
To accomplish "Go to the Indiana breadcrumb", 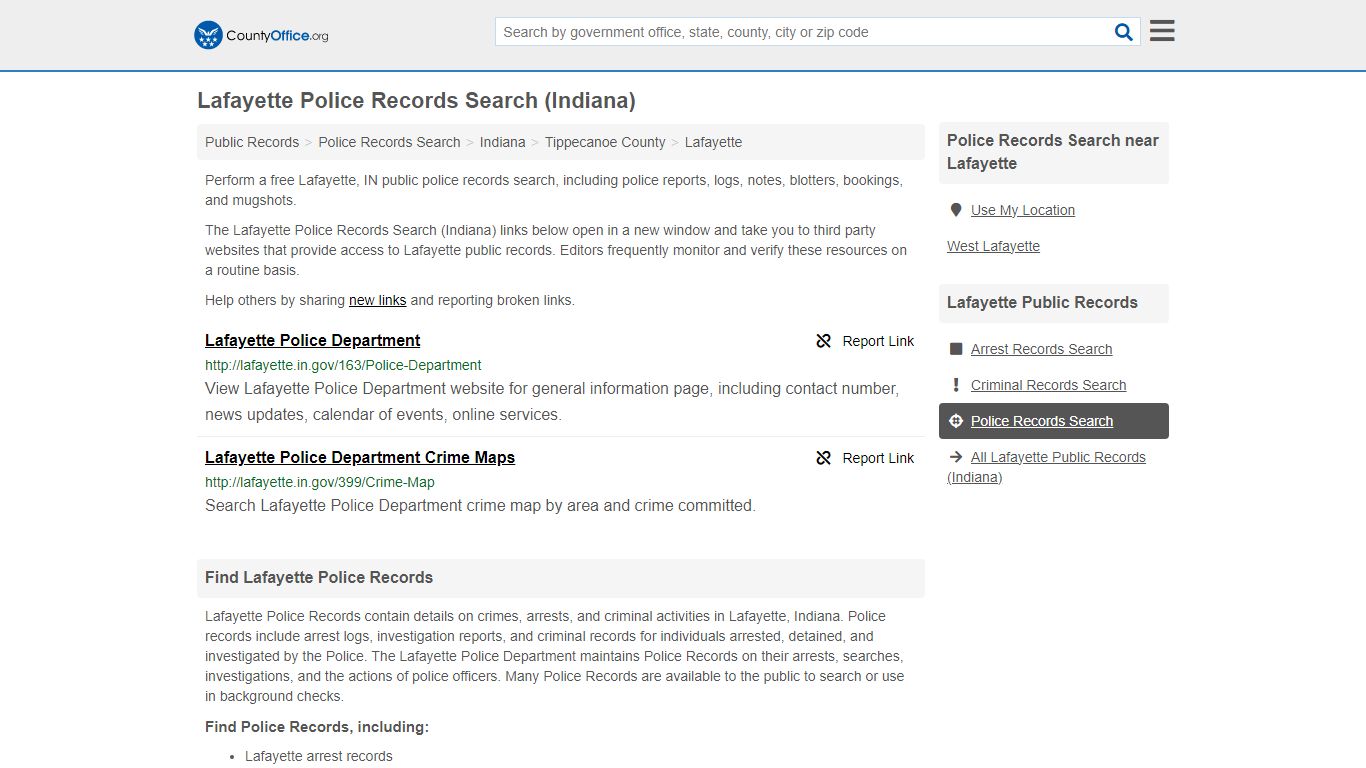I will [x=502, y=142].
